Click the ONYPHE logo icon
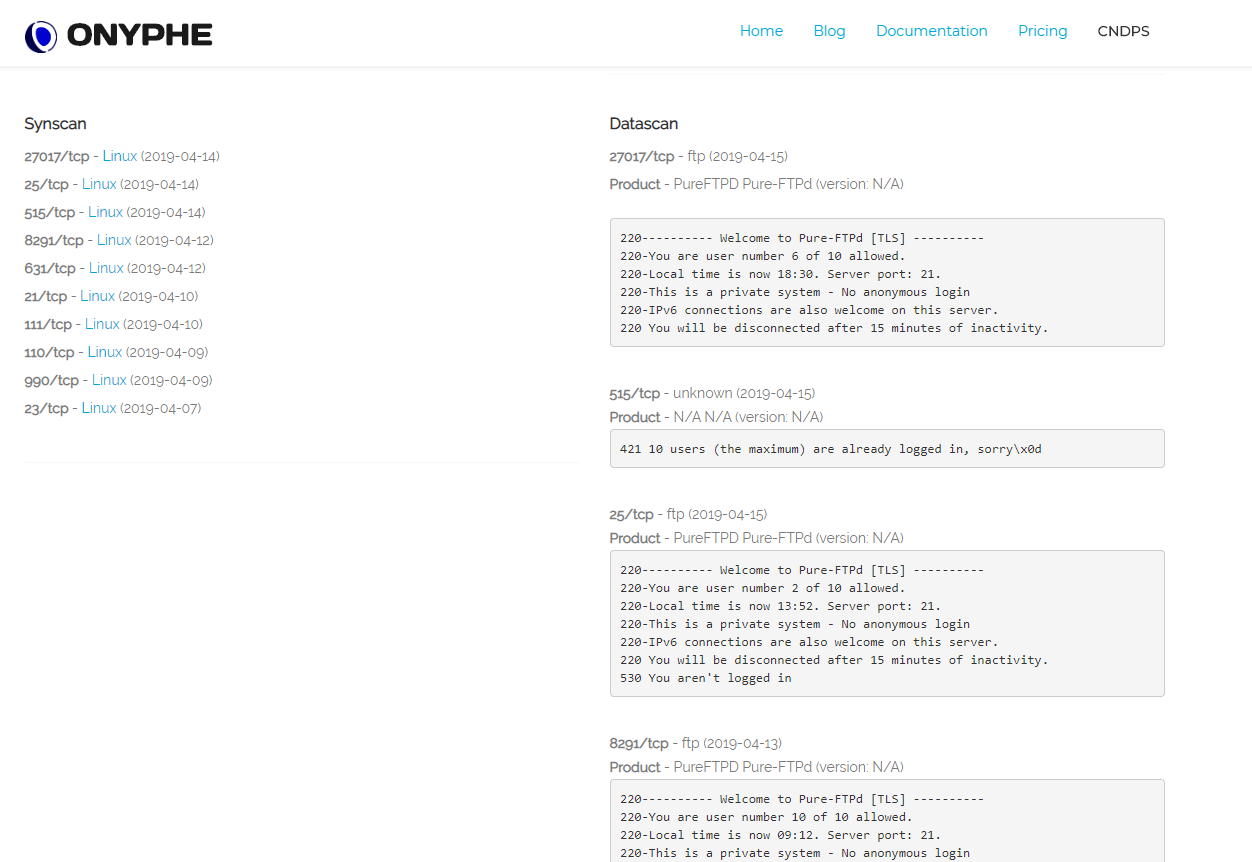Screen dimensions: 1252x862 [x=39, y=35]
